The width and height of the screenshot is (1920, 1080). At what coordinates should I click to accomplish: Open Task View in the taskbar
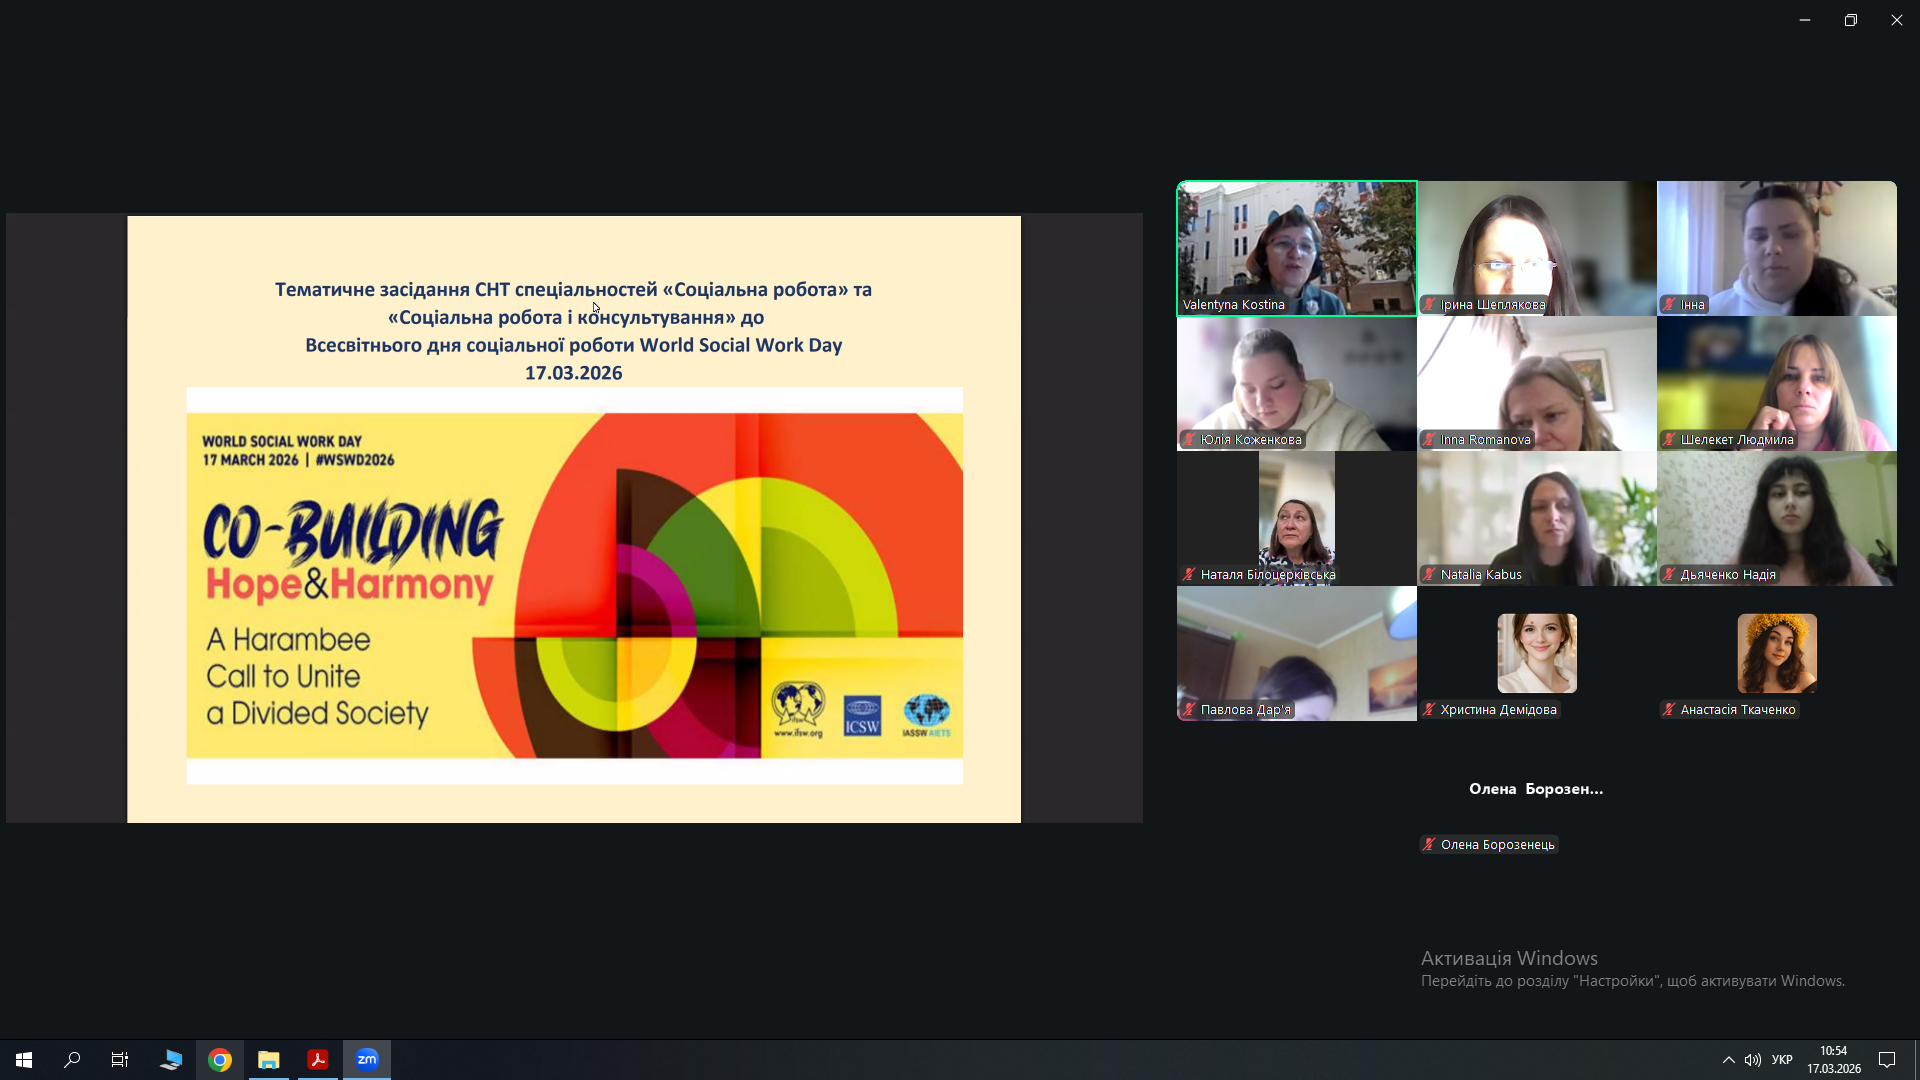coord(120,1059)
